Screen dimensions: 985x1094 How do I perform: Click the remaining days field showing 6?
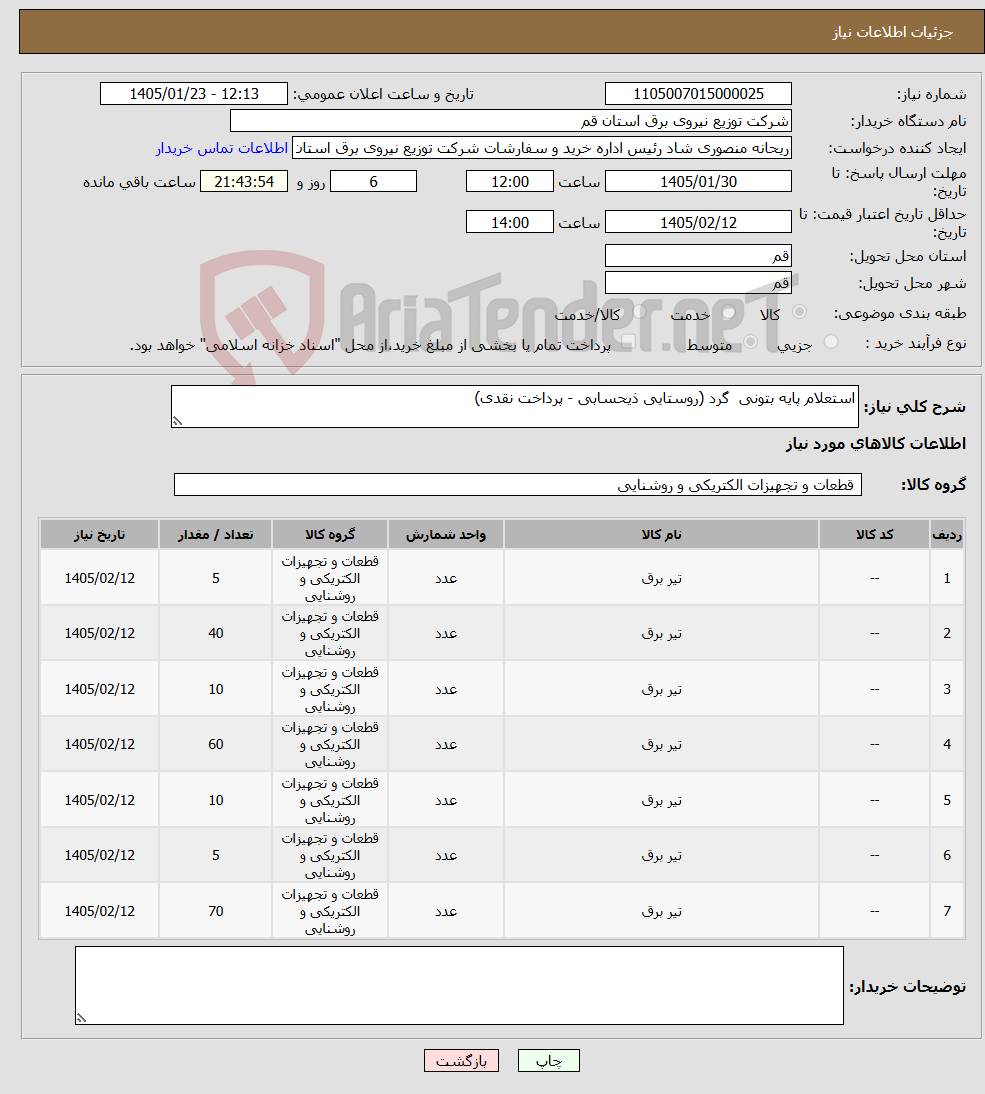(373, 181)
